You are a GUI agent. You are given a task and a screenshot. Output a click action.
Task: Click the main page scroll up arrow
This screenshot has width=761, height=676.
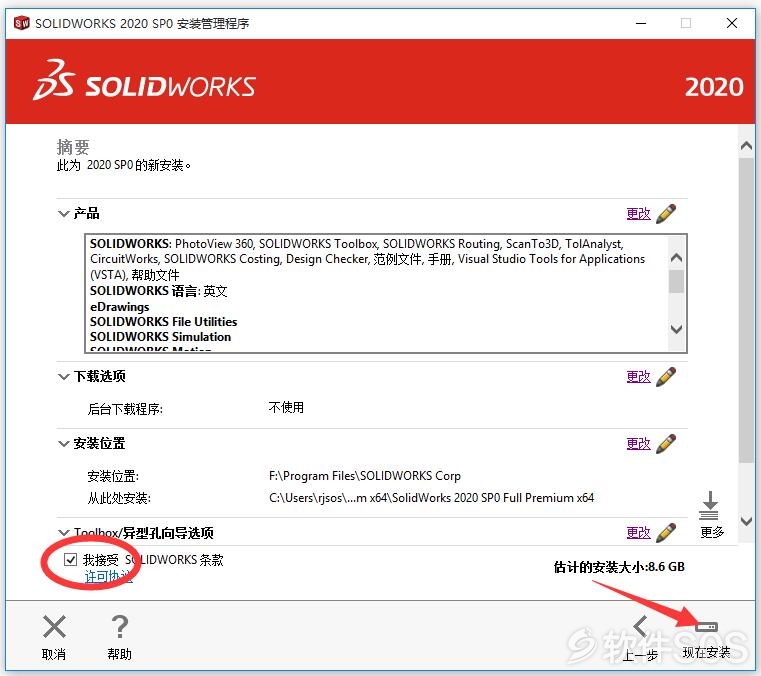[746, 146]
